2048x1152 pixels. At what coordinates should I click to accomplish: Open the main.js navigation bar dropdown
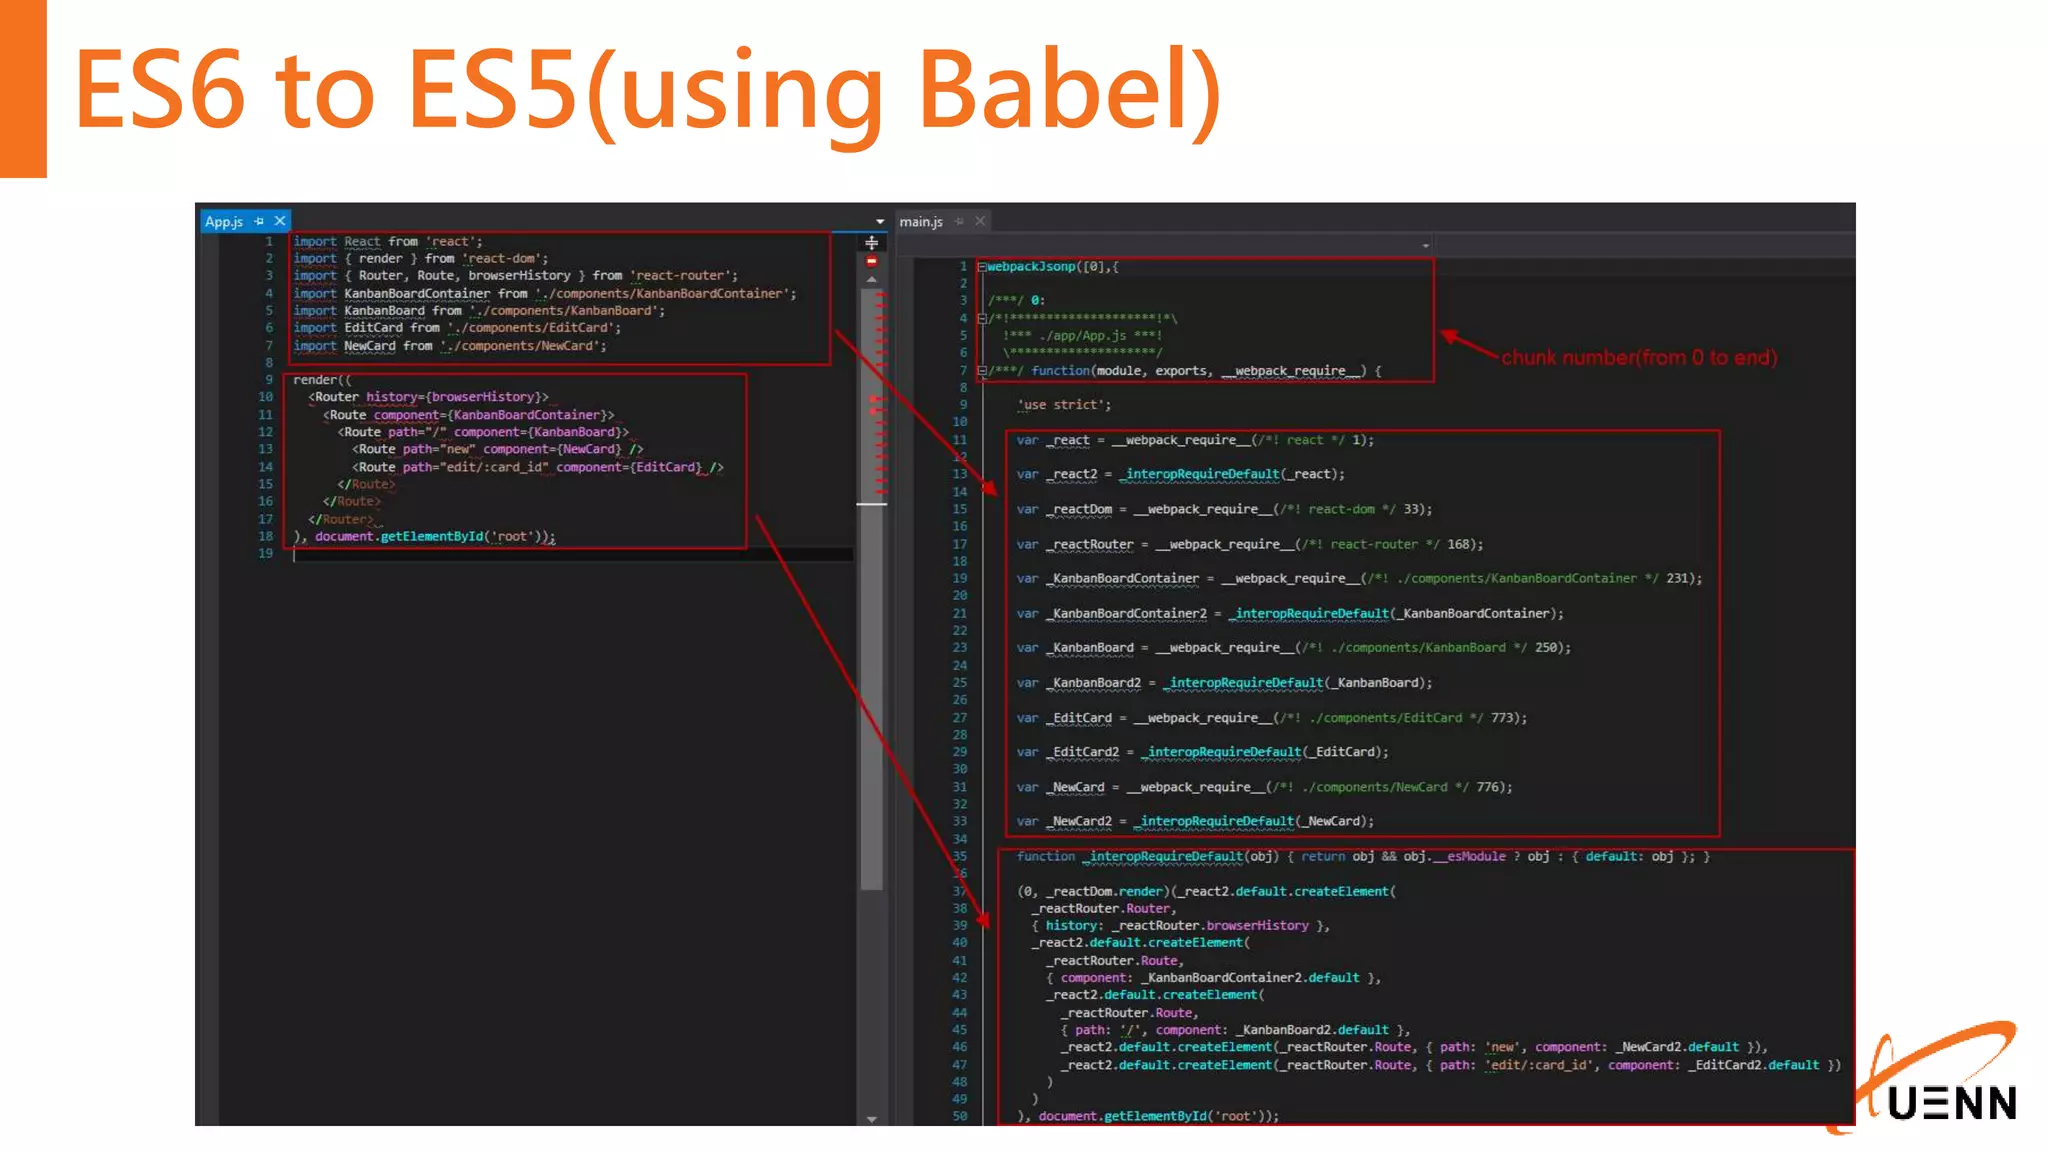(1426, 245)
